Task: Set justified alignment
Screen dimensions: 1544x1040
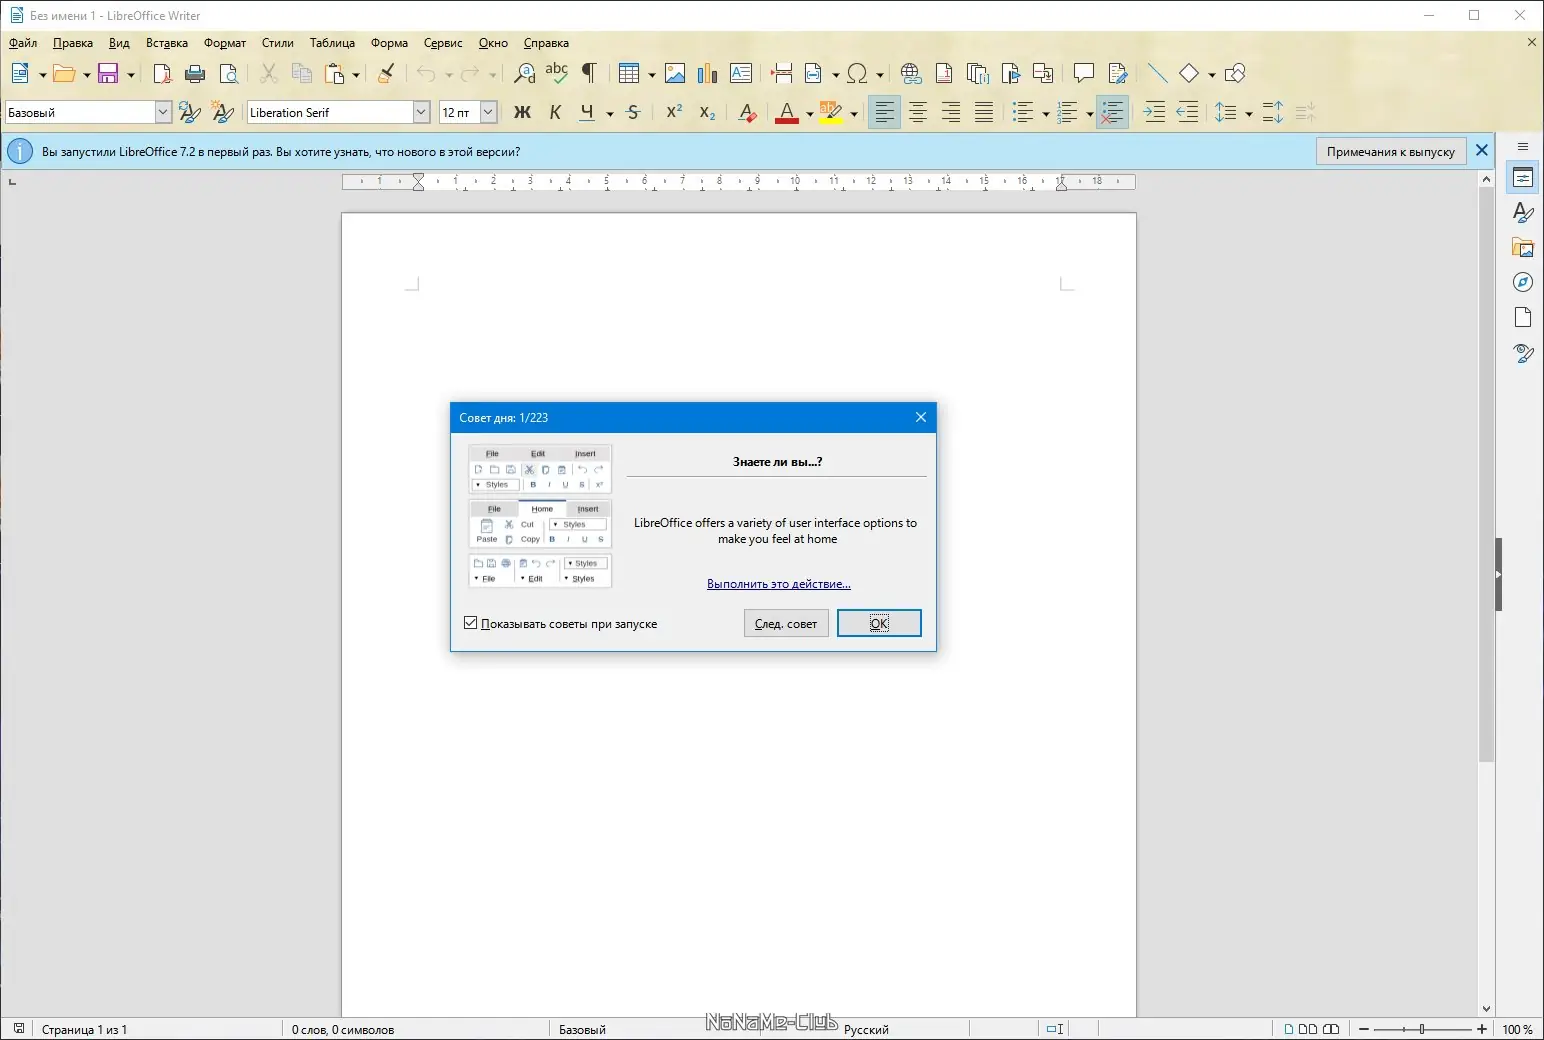Action: pyautogui.click(x=984, y=113)
